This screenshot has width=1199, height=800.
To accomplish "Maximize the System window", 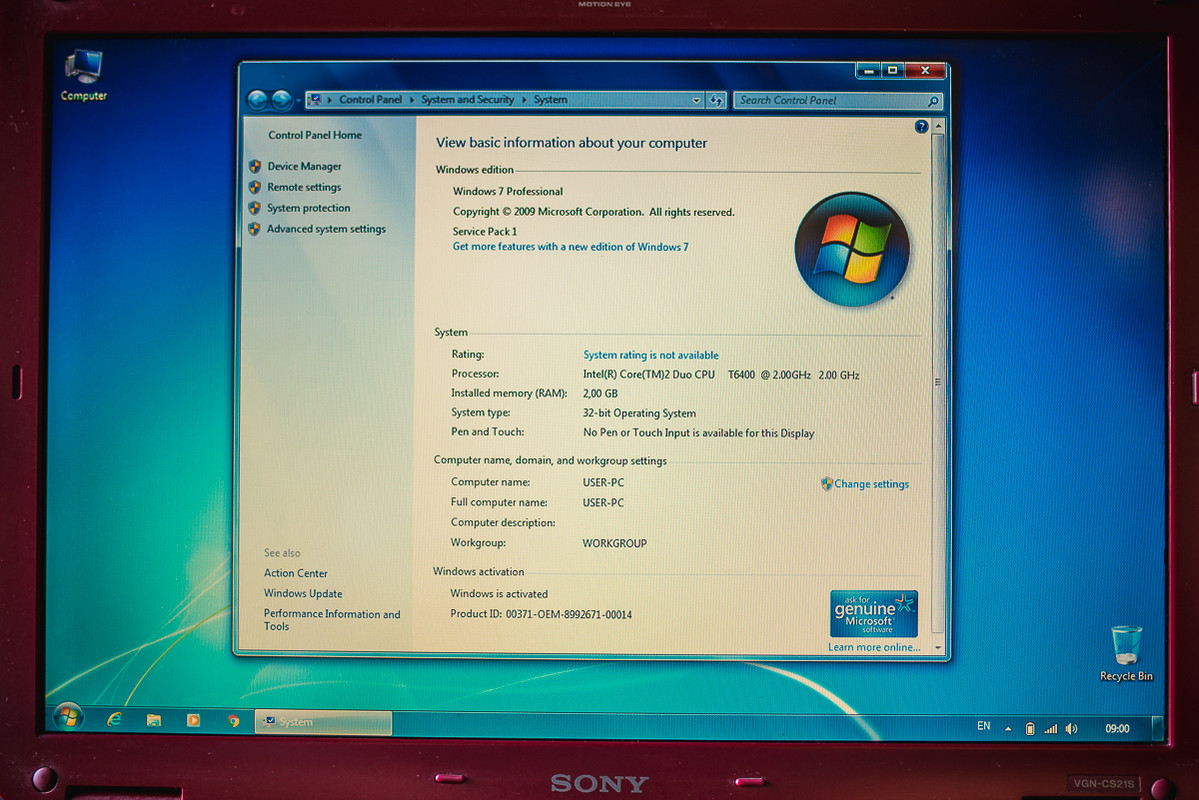I will pyautogui.click(x=892, y=71).
